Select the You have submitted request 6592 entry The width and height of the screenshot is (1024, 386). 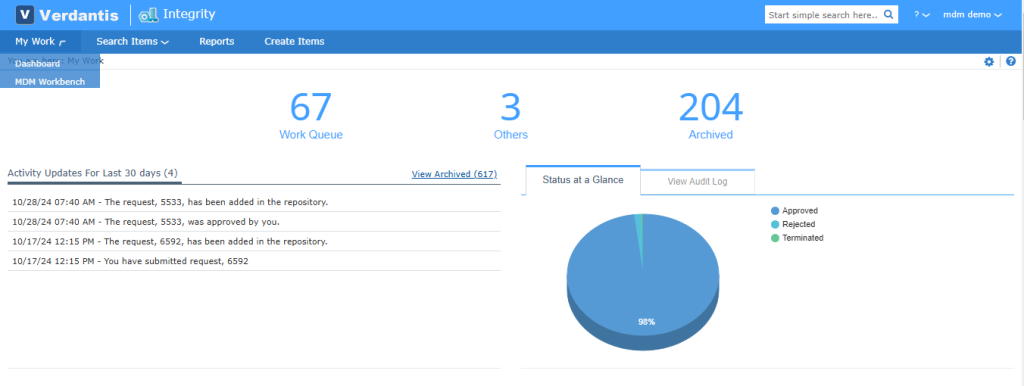click(254, 261)
